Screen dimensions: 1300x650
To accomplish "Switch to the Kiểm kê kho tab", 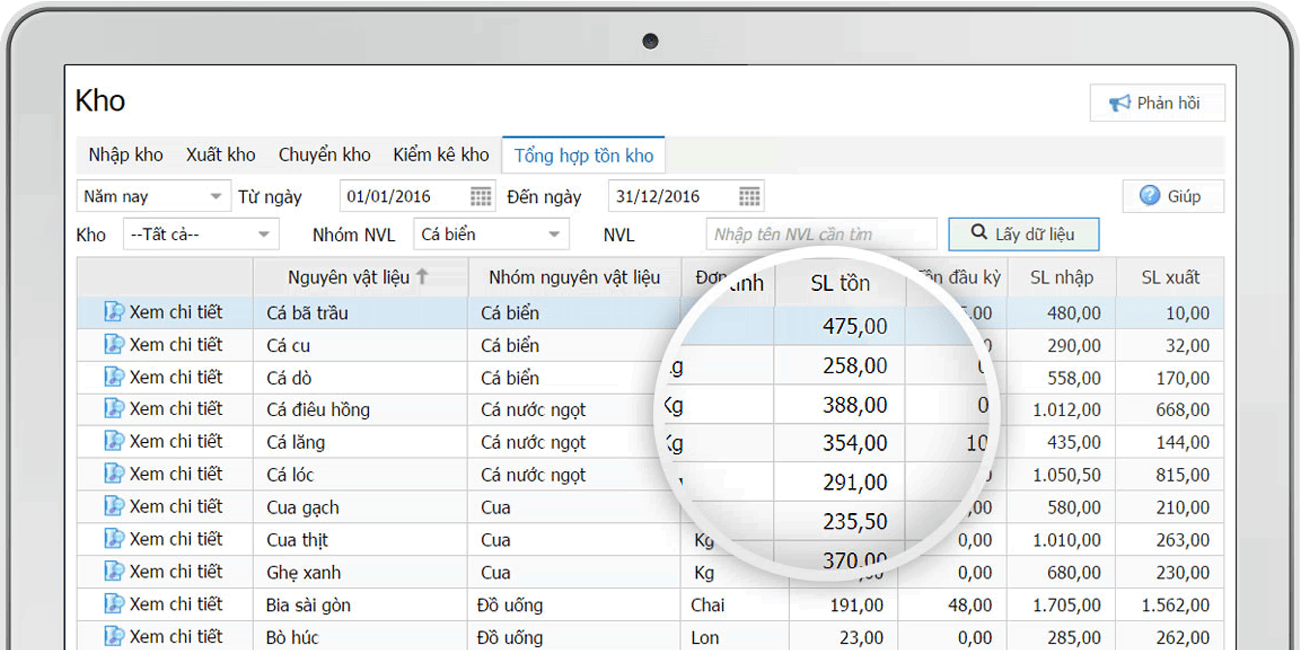I will (x=441, y=155).
